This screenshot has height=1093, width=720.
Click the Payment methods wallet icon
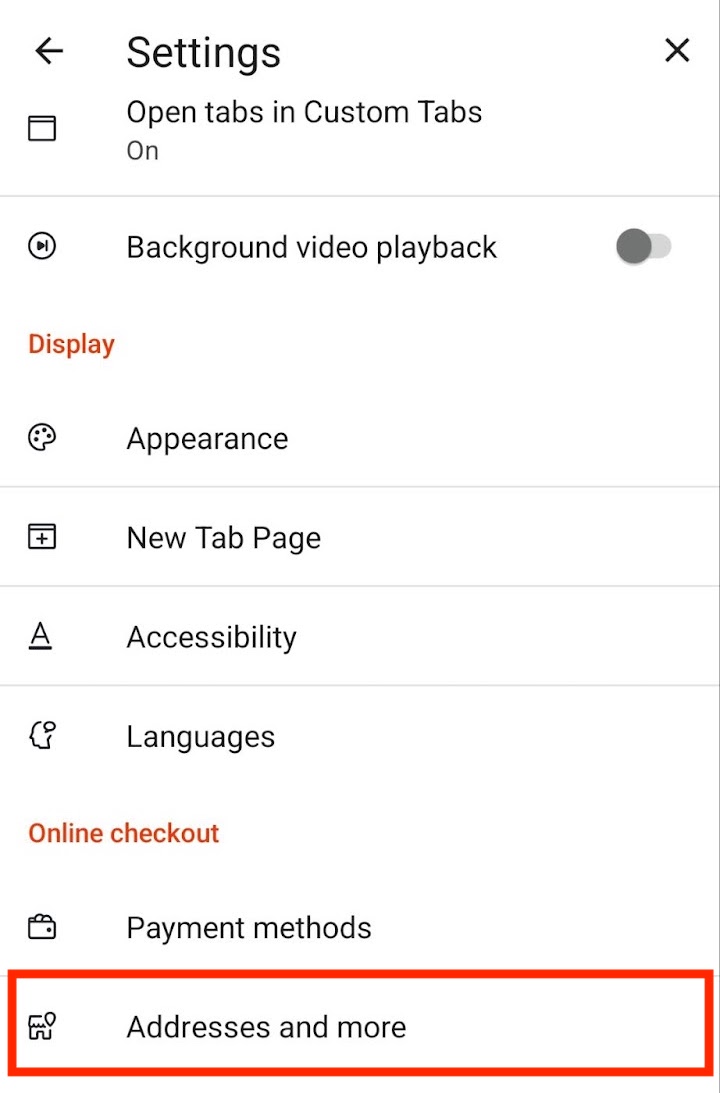tap(42, 927)
